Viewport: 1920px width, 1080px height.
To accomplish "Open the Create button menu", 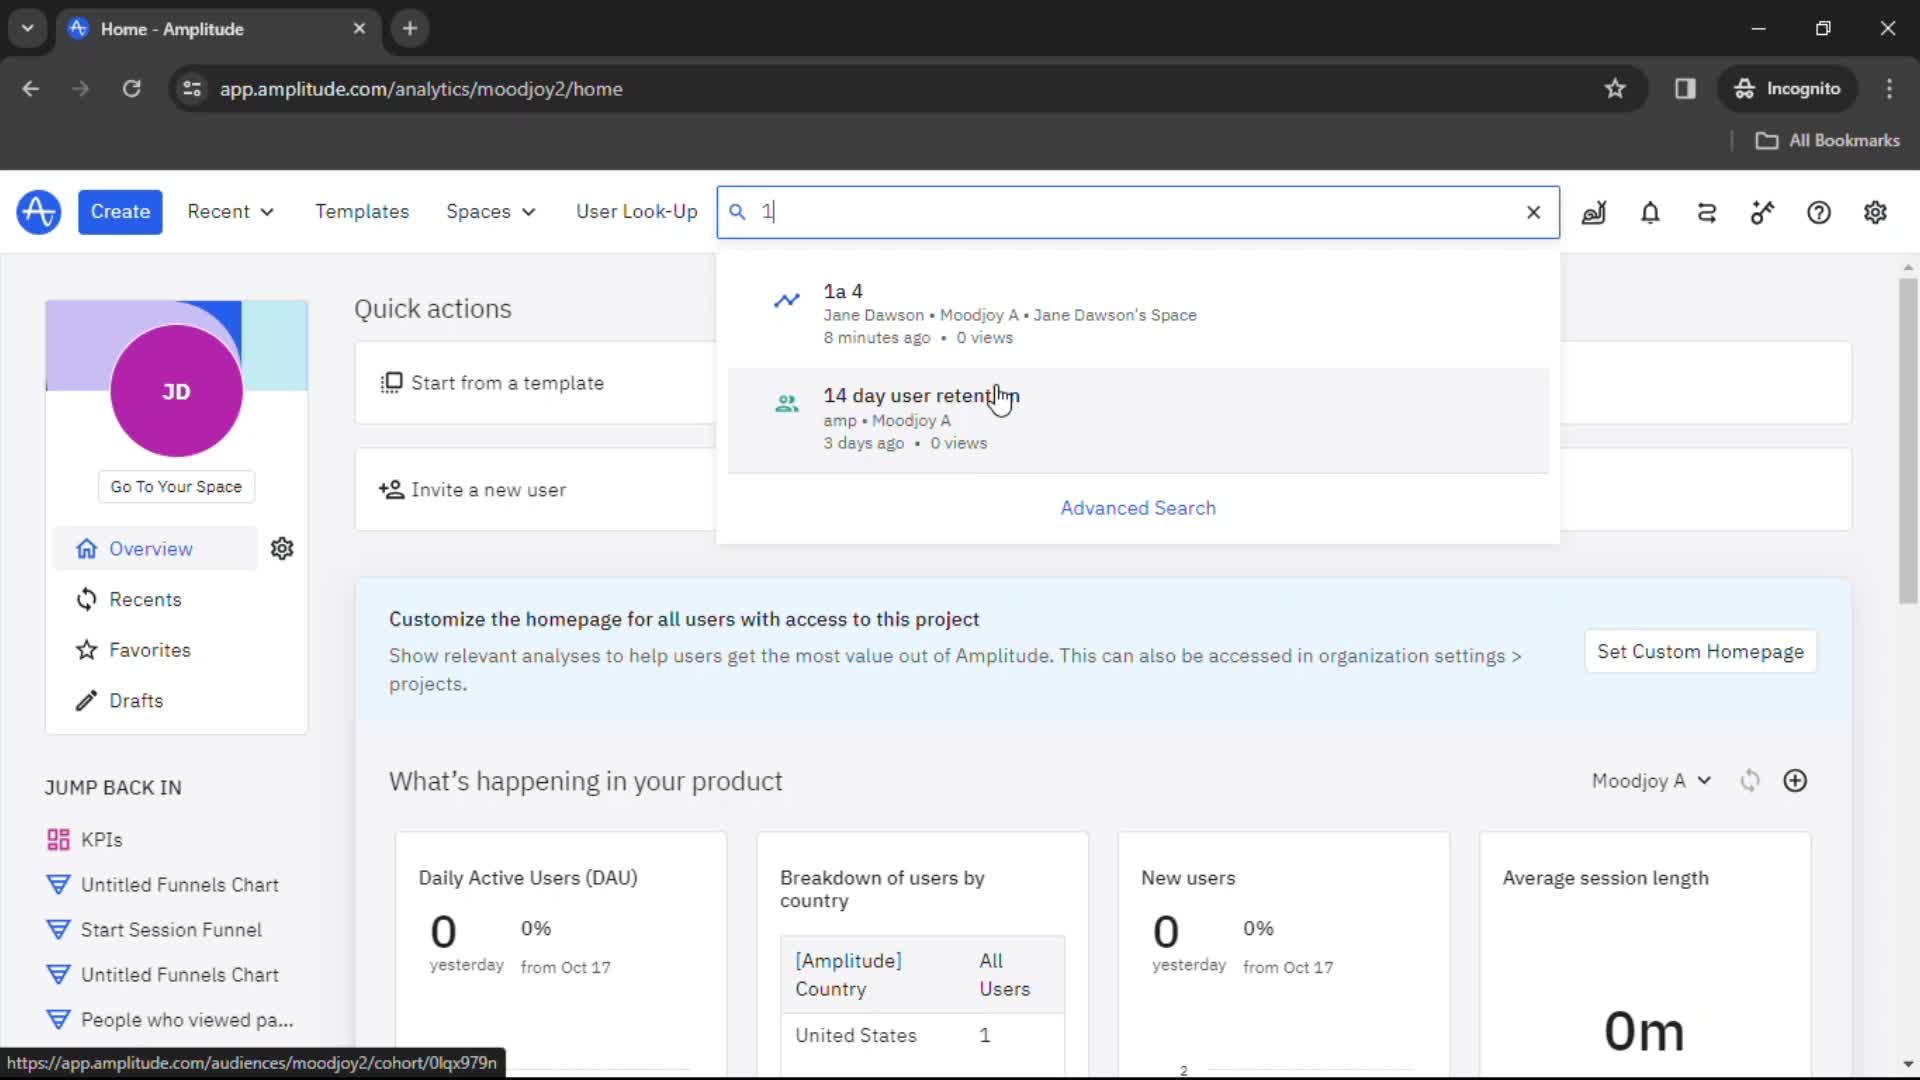I will pos(120,211).
